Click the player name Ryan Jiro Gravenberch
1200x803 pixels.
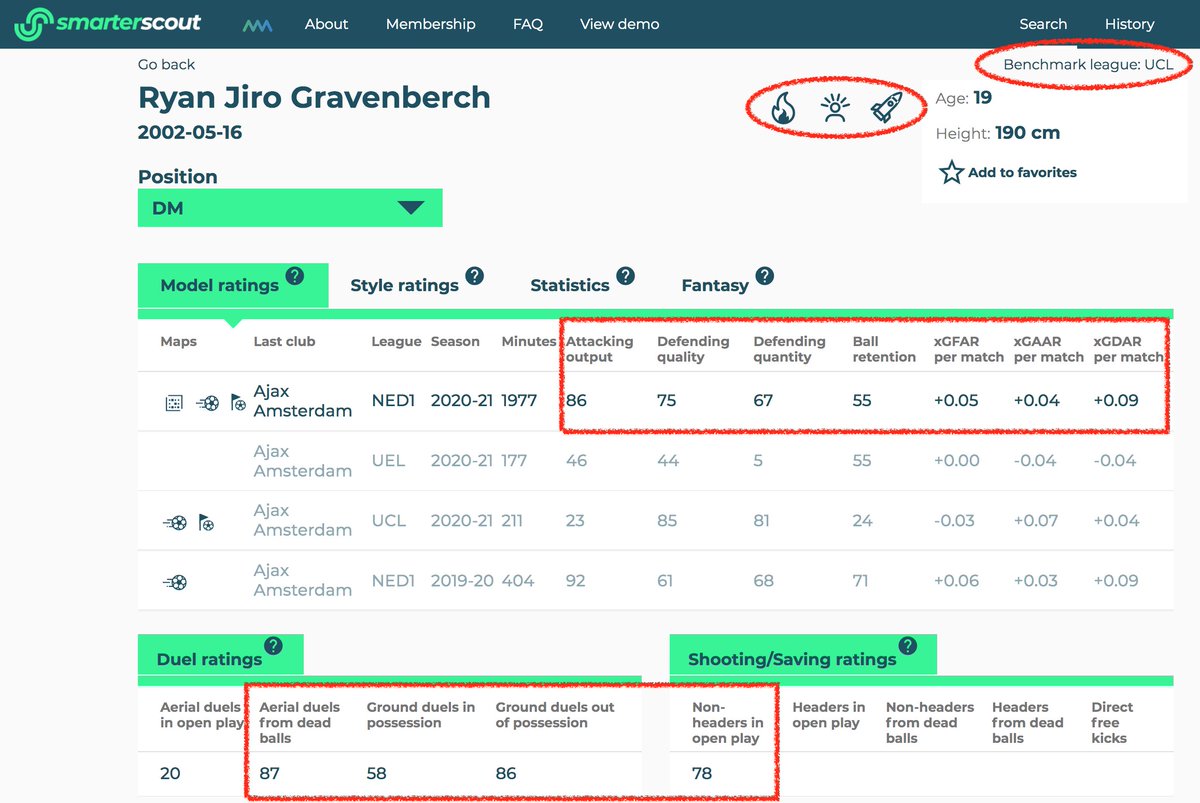pyautogui.click(x=314, y=98)
